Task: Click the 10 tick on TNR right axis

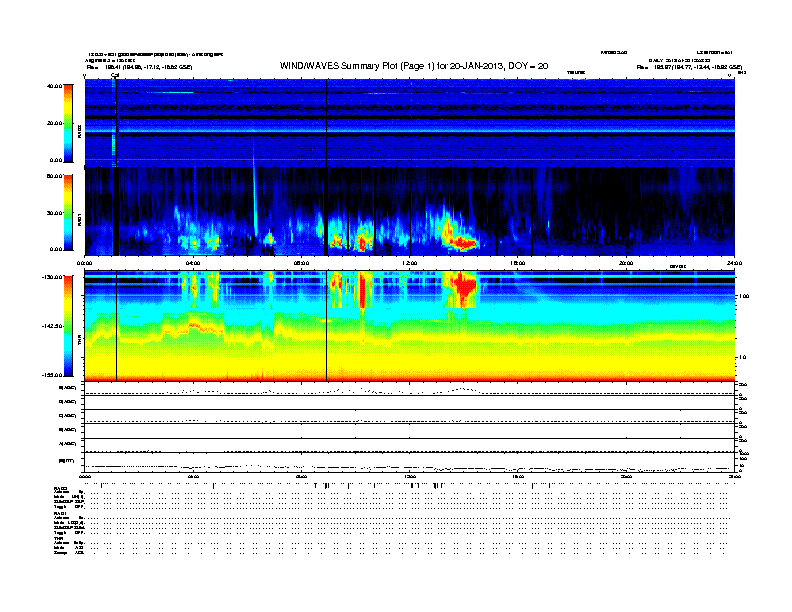Action: (742, 358)
